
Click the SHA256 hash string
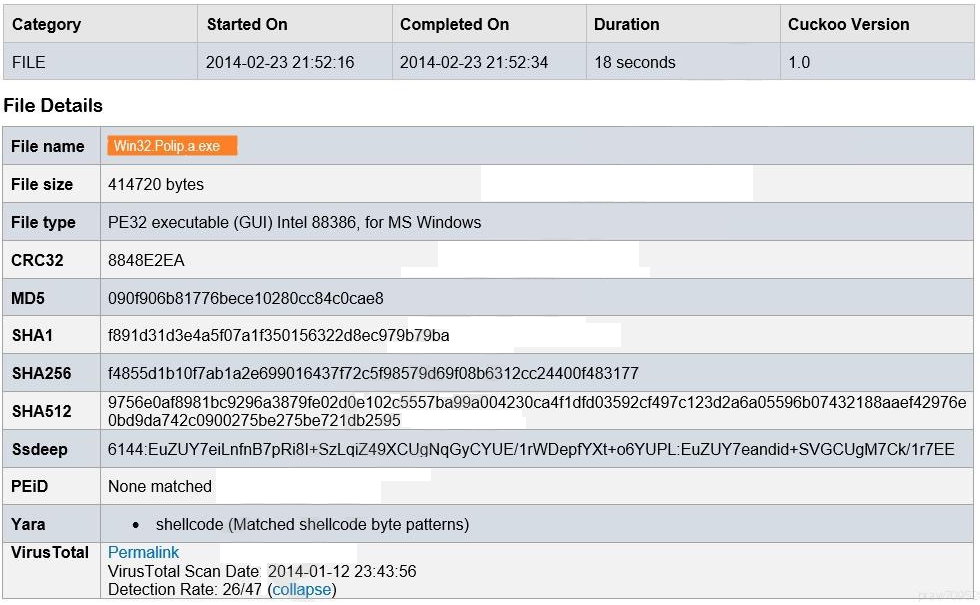pos(373,374)
